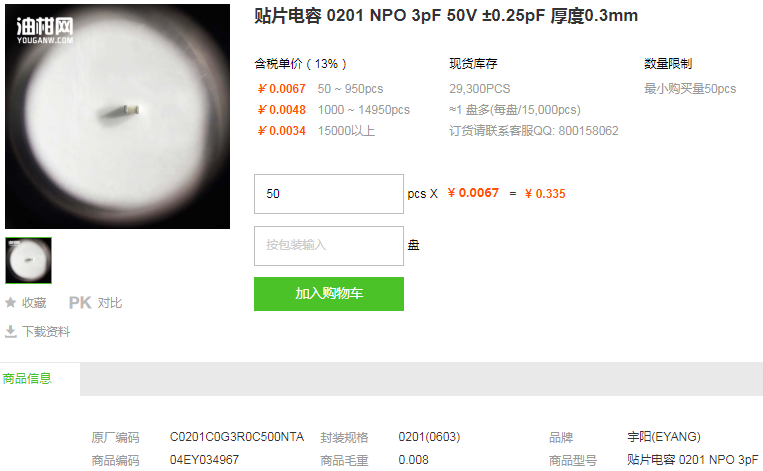Click the brand name 宇阳(EYANG)

(x=664, y=437)
